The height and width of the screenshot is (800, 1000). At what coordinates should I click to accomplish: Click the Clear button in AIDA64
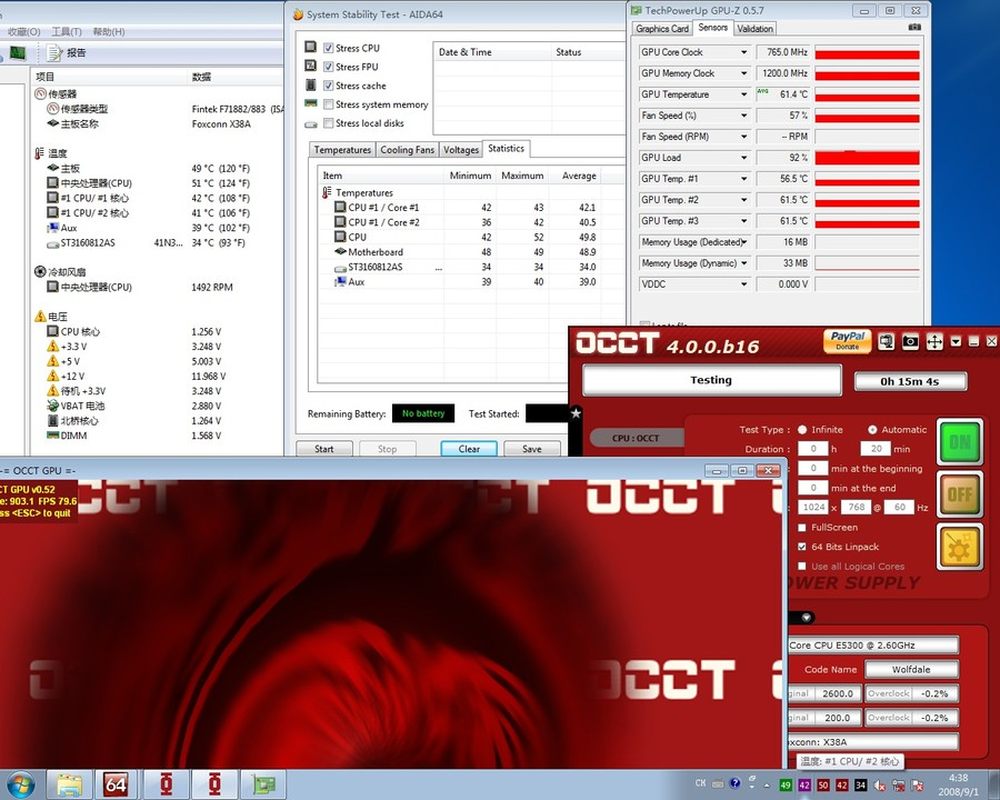pos(469,449)
